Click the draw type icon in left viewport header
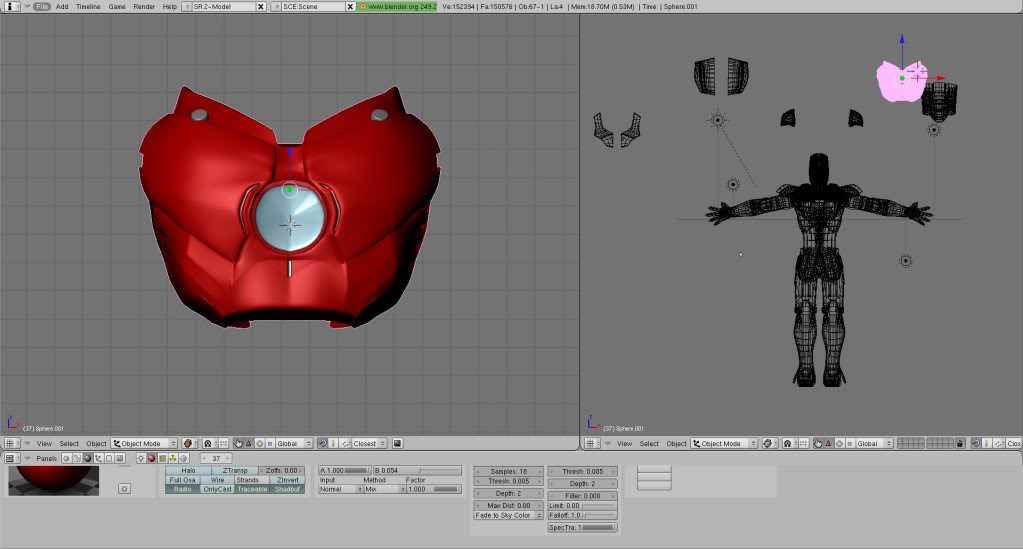1023x549 pixels. pyautogui.click(x=187, y=443)
